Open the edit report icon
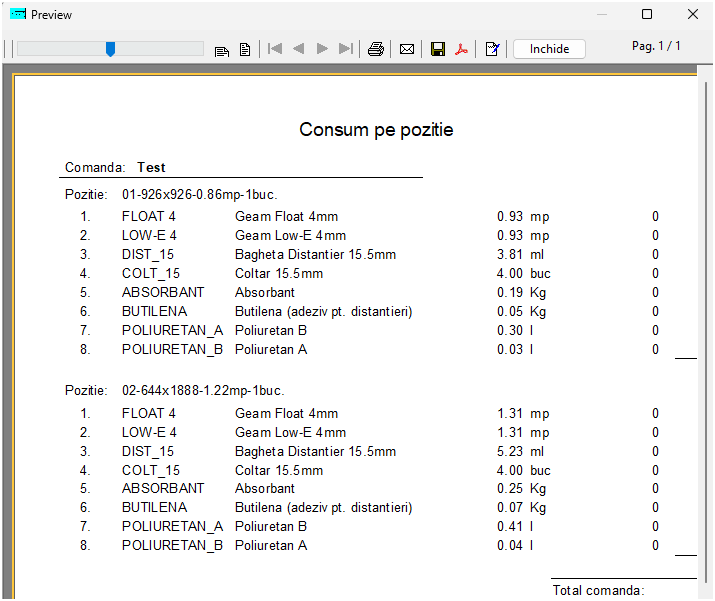715x601 pixels. [x=492, y=49]
